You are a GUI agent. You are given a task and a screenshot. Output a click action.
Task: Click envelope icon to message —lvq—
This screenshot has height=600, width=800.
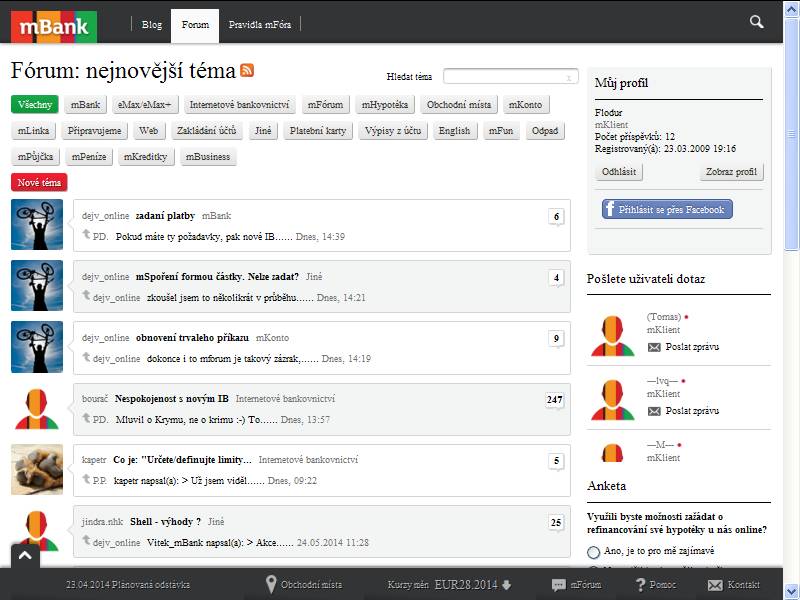pos(654,411)
